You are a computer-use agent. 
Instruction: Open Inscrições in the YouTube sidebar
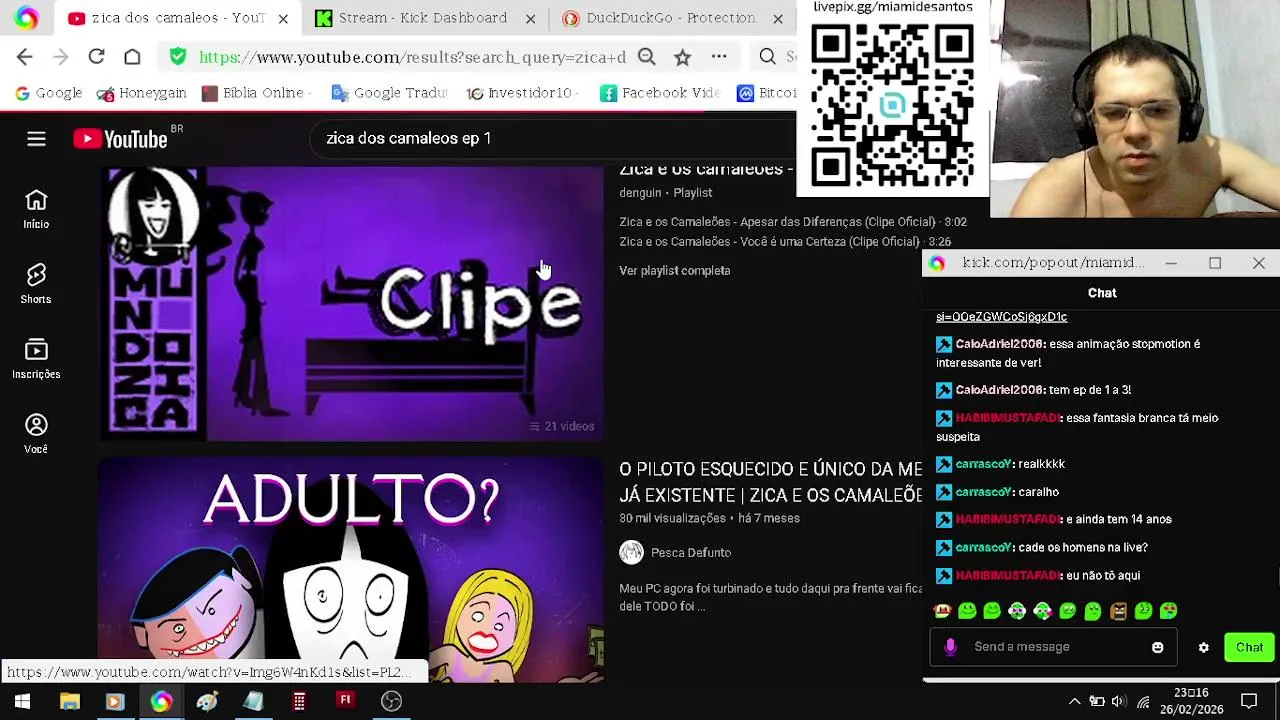click(36, 359)
